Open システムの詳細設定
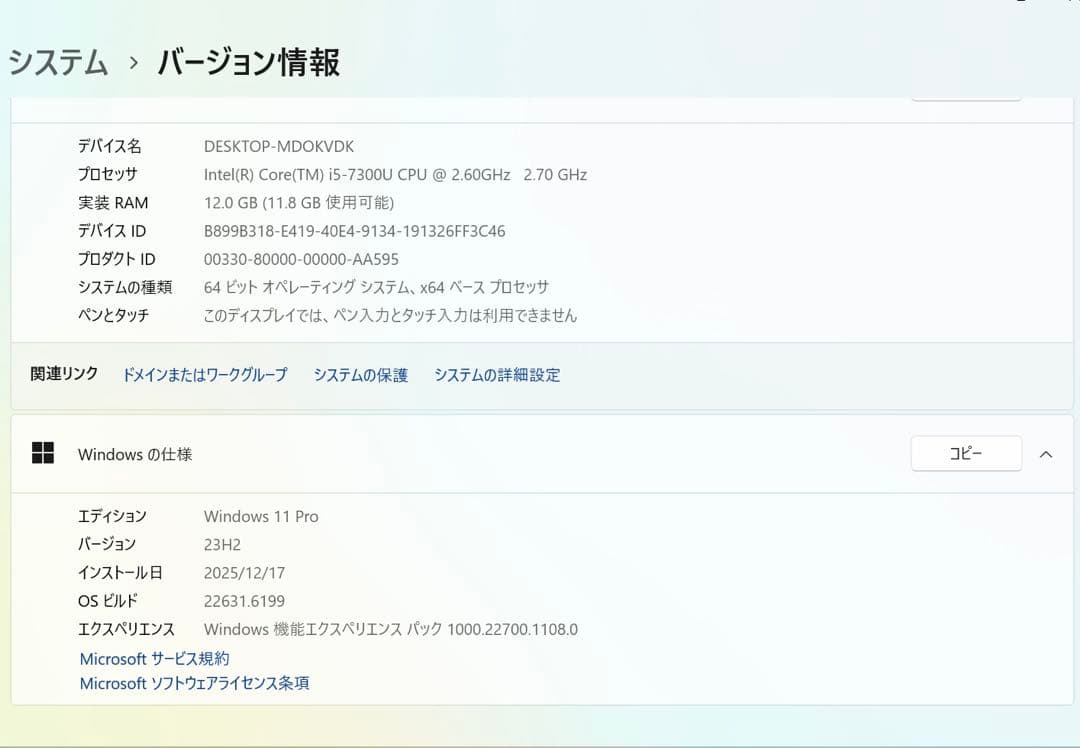1080x748 pixels. click(x=497, y=375)
